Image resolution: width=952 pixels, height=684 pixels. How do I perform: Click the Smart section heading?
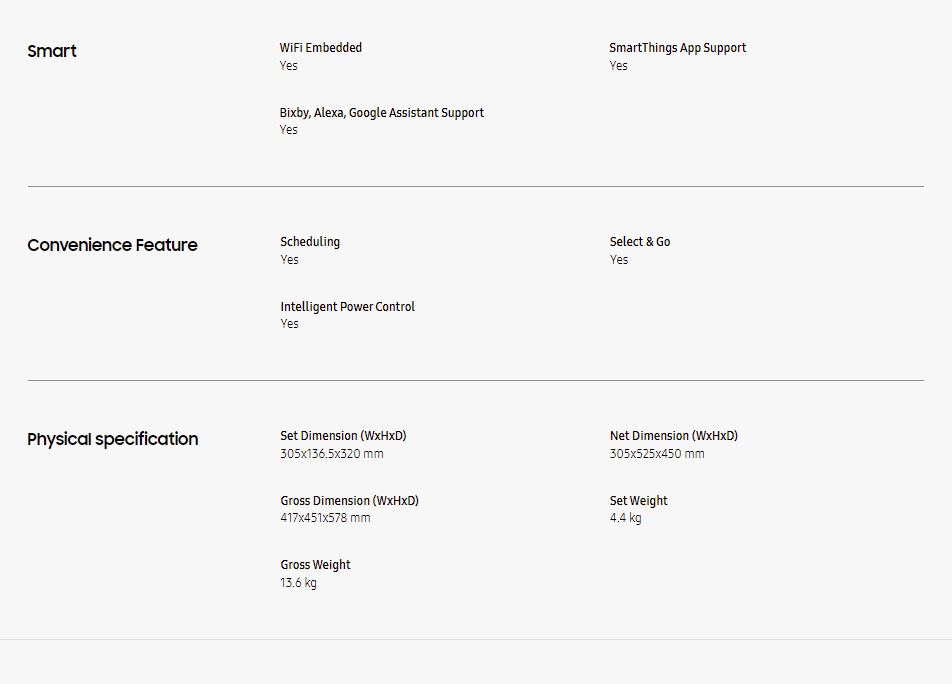pyautogui.click(x=52, y=51)
